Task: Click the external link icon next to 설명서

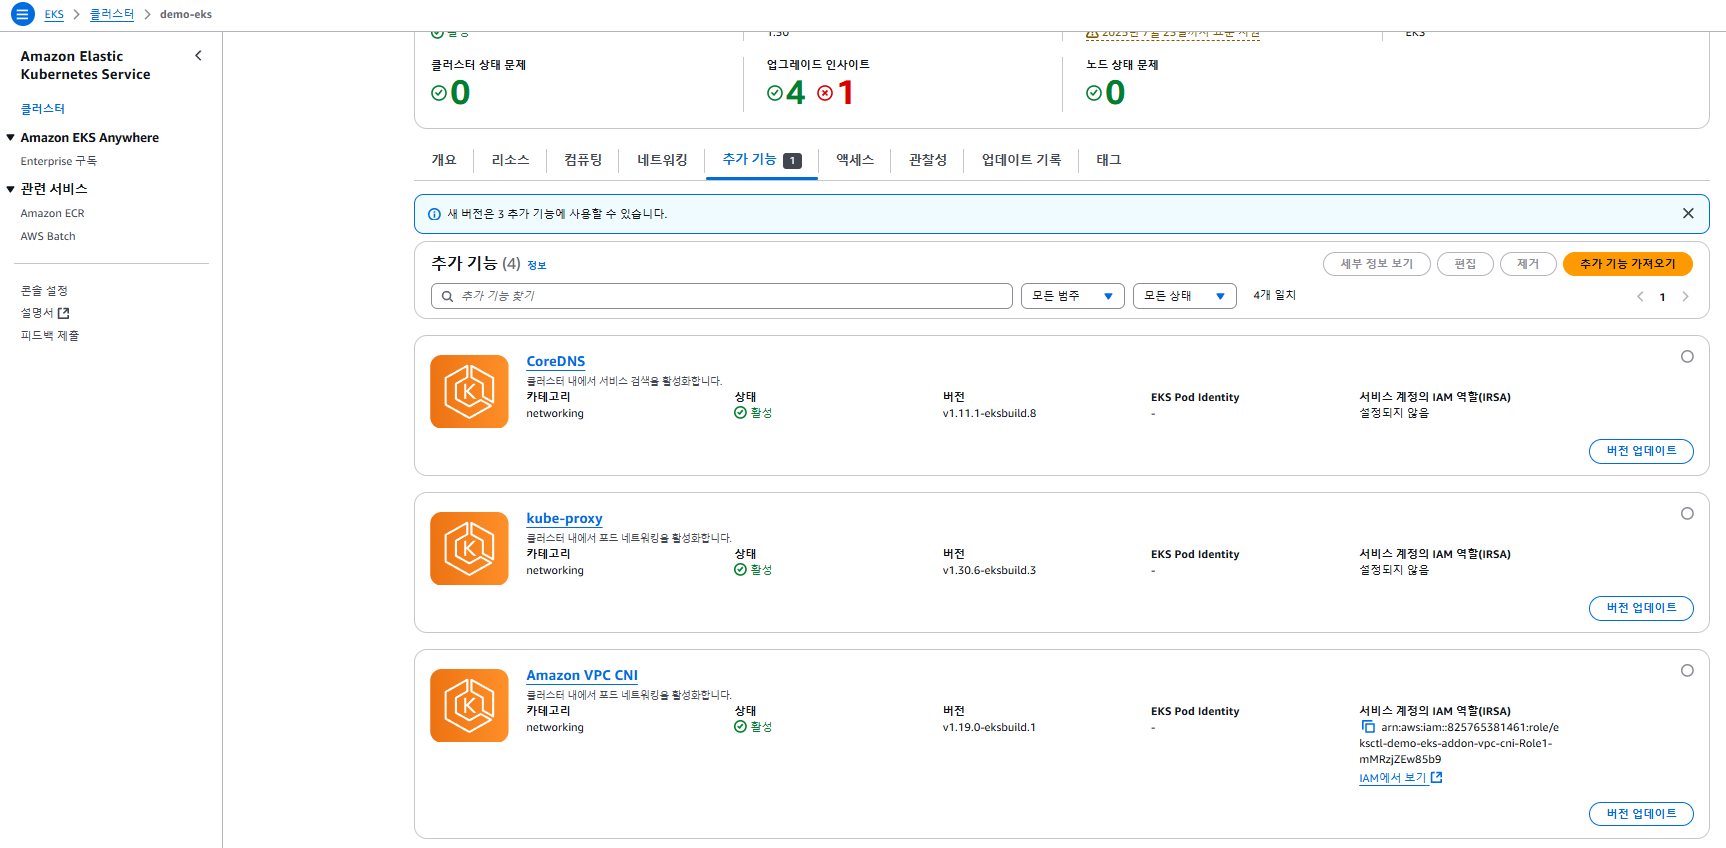Action: click(64, 313)
